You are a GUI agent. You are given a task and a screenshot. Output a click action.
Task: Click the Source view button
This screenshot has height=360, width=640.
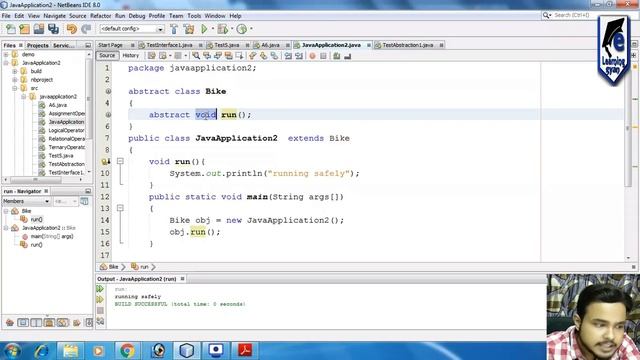point(107,56)
